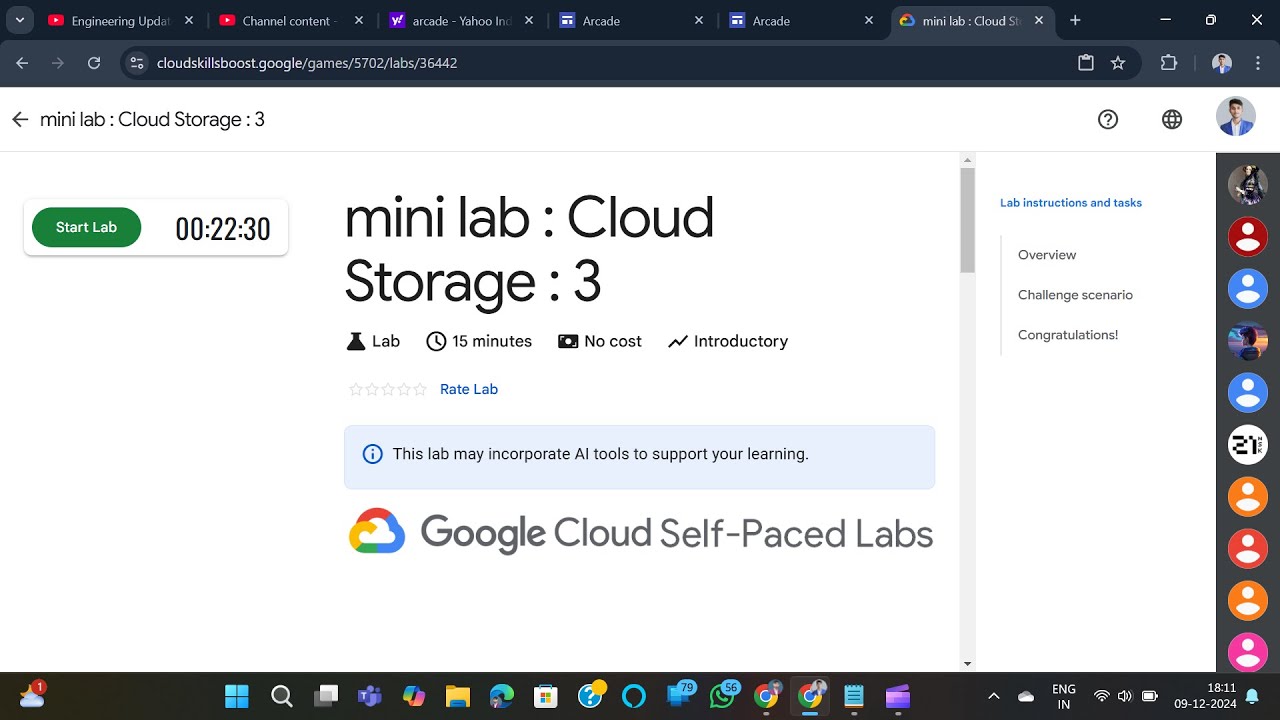Viewport: 1280px width, 720px height.
Task: Click the Lab instructions and tasks heading
Action: pos(1071,203)
